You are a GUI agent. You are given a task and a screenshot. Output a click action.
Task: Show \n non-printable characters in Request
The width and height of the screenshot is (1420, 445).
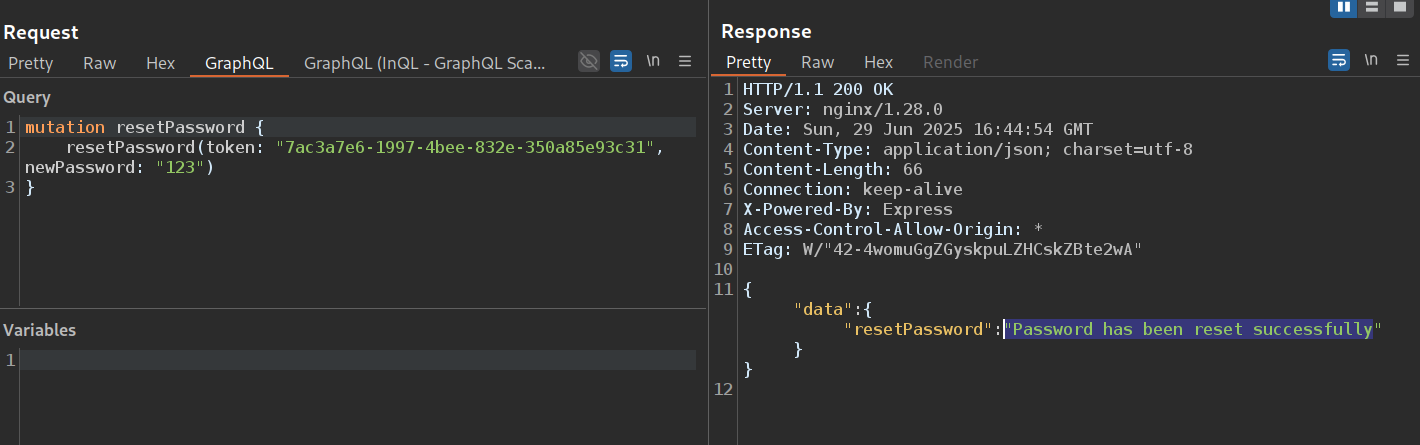653,61
